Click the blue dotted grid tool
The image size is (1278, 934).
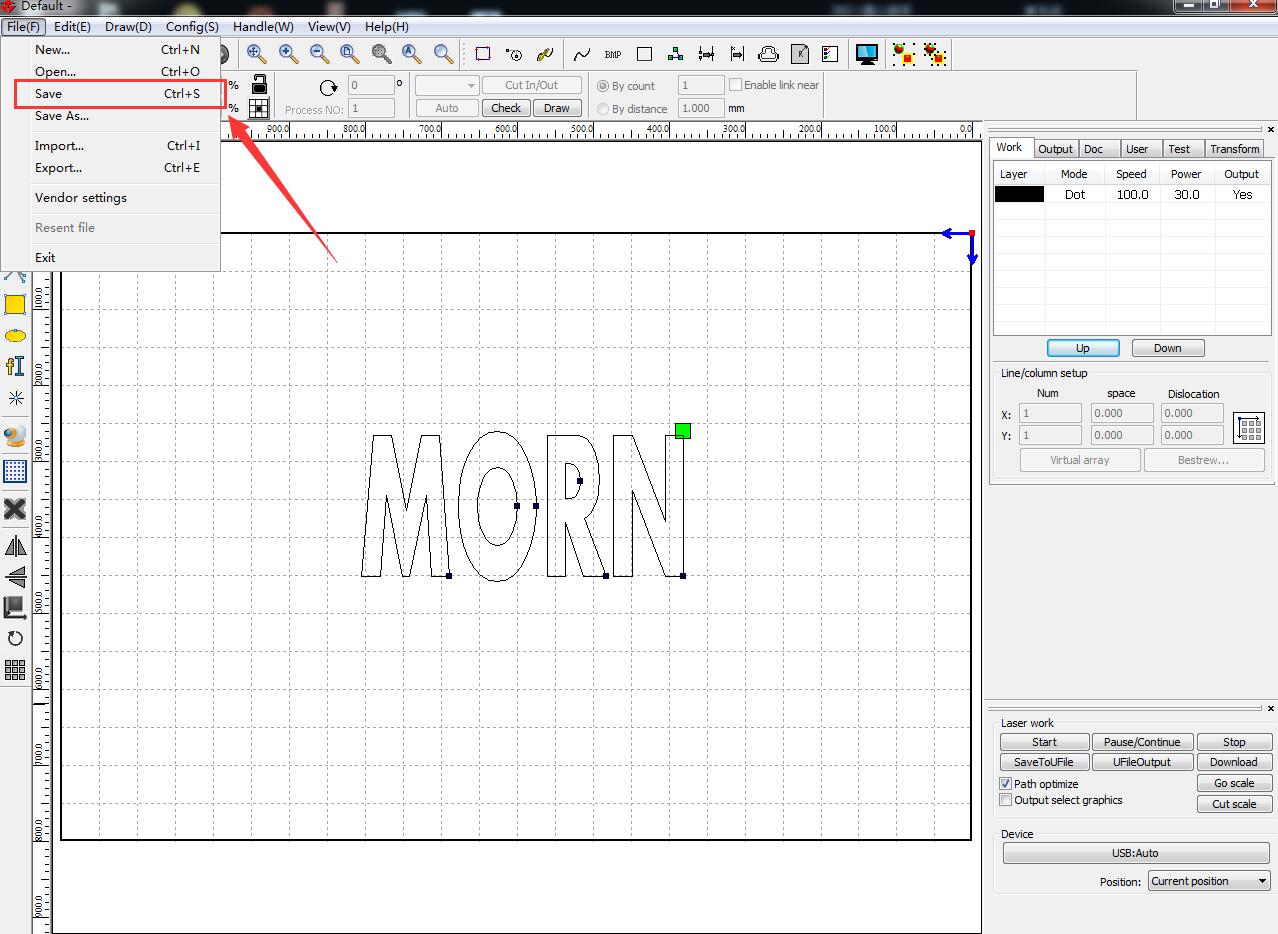pyautogui.click(x=15, y=471)
